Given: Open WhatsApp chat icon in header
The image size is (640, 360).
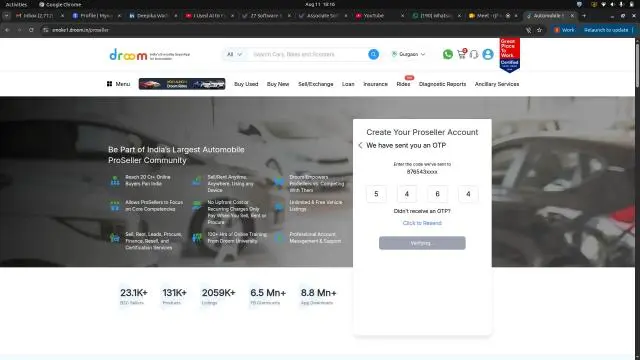Looking at the screenshot, I should (448, 54).
